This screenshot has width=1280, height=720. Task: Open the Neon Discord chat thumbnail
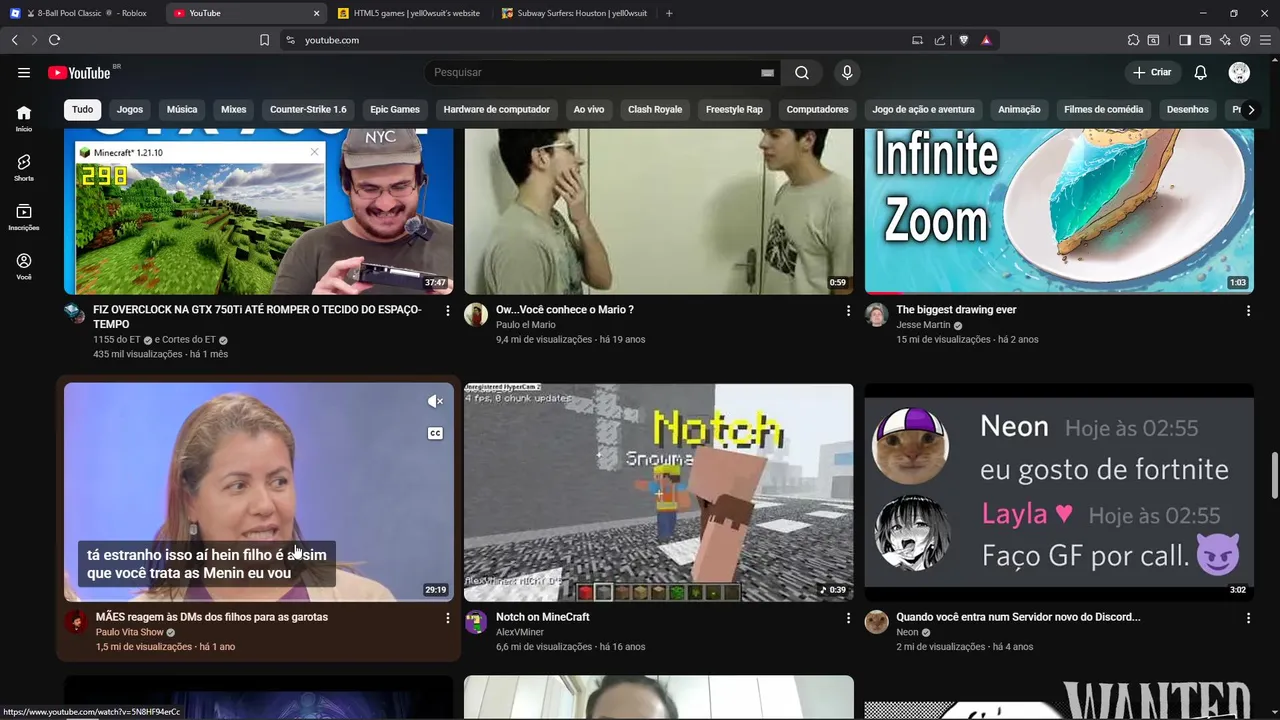point(1059,491)
